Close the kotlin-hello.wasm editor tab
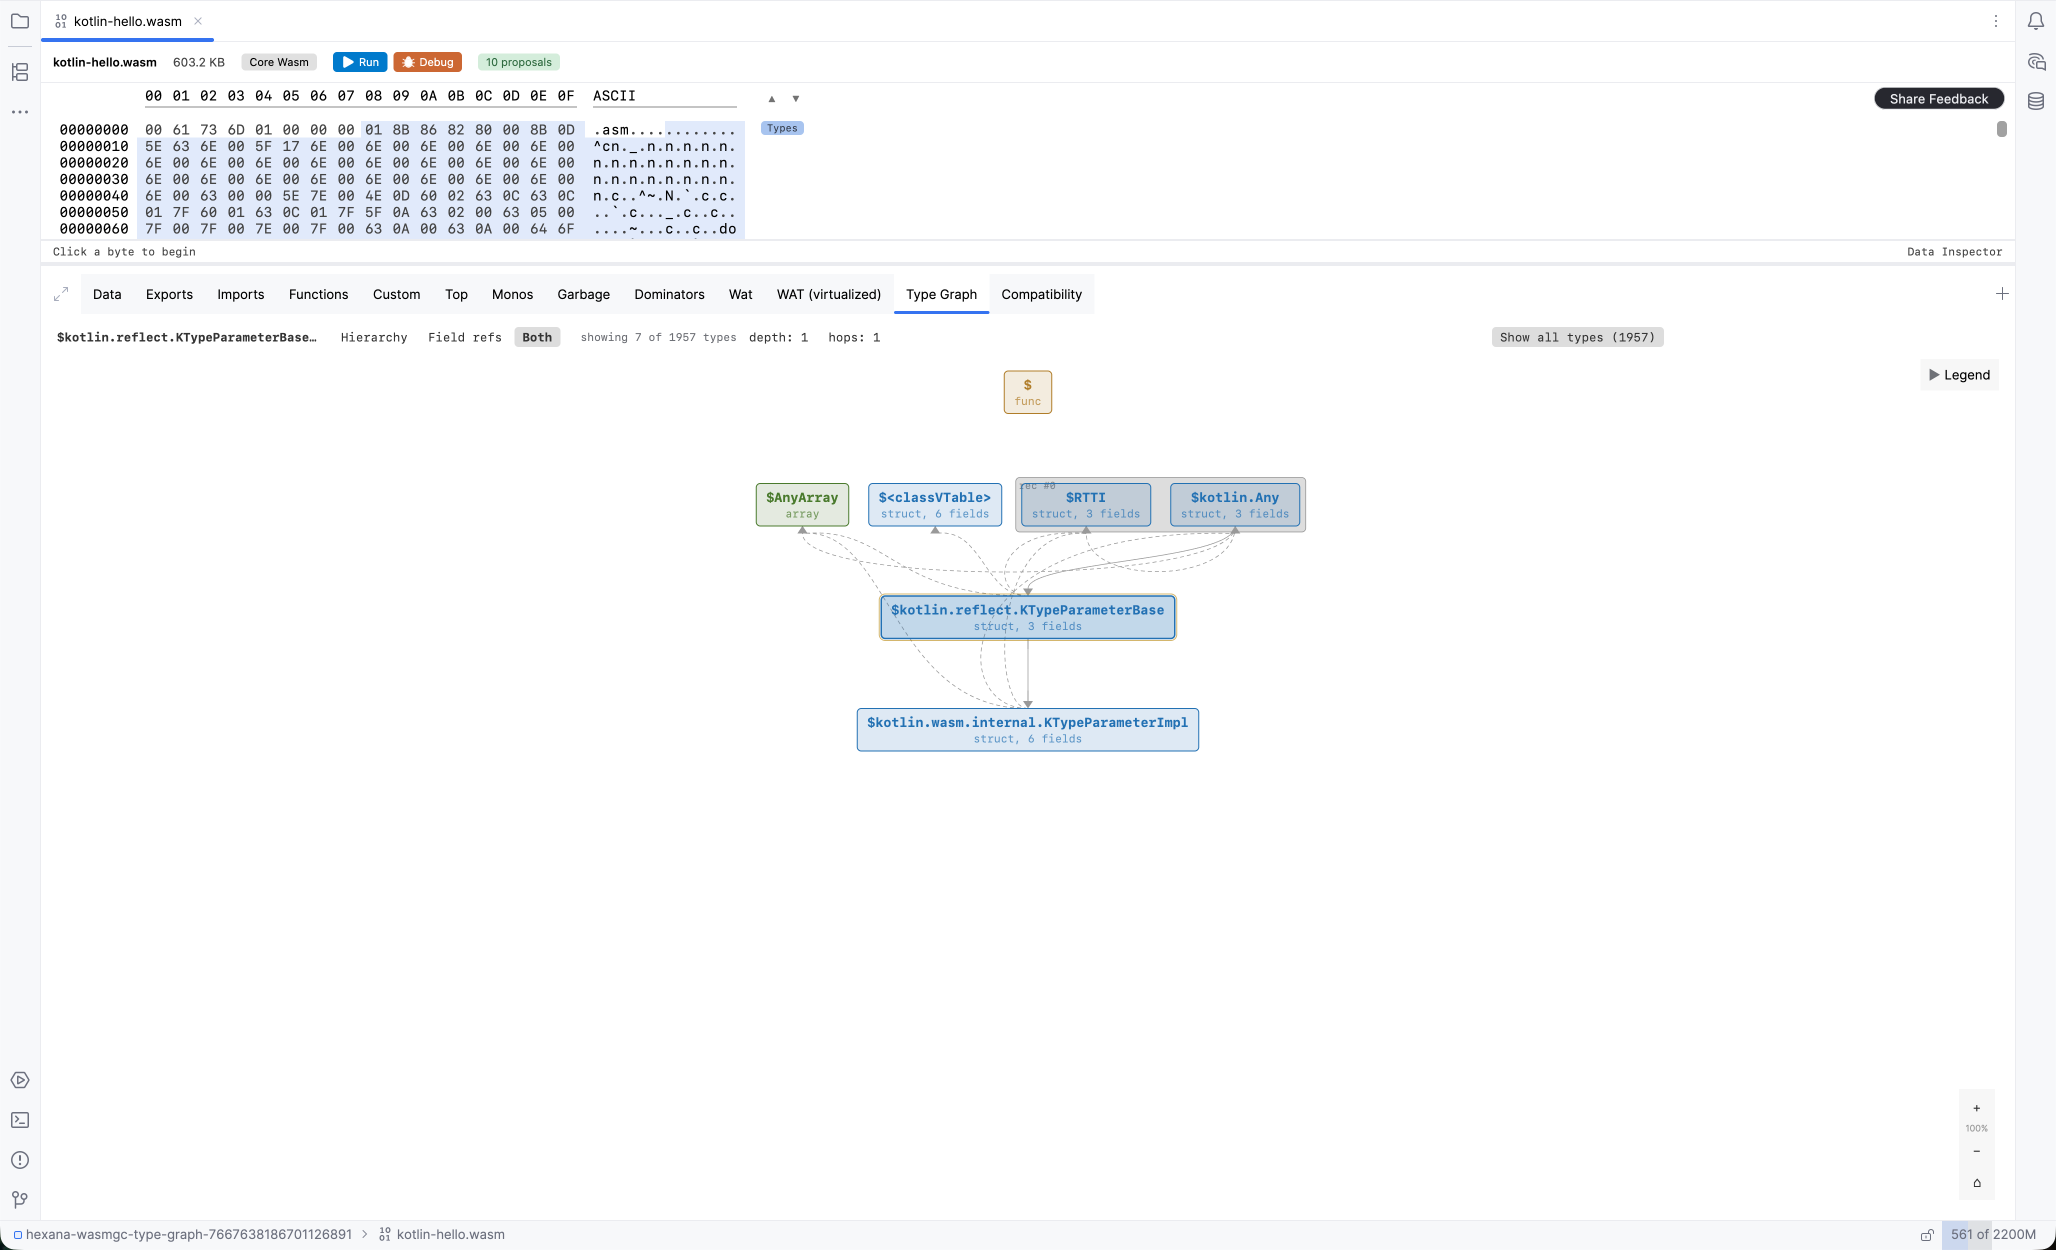Image resolution: width=2056 pixels, height=1250 pixels. point(198,21)
